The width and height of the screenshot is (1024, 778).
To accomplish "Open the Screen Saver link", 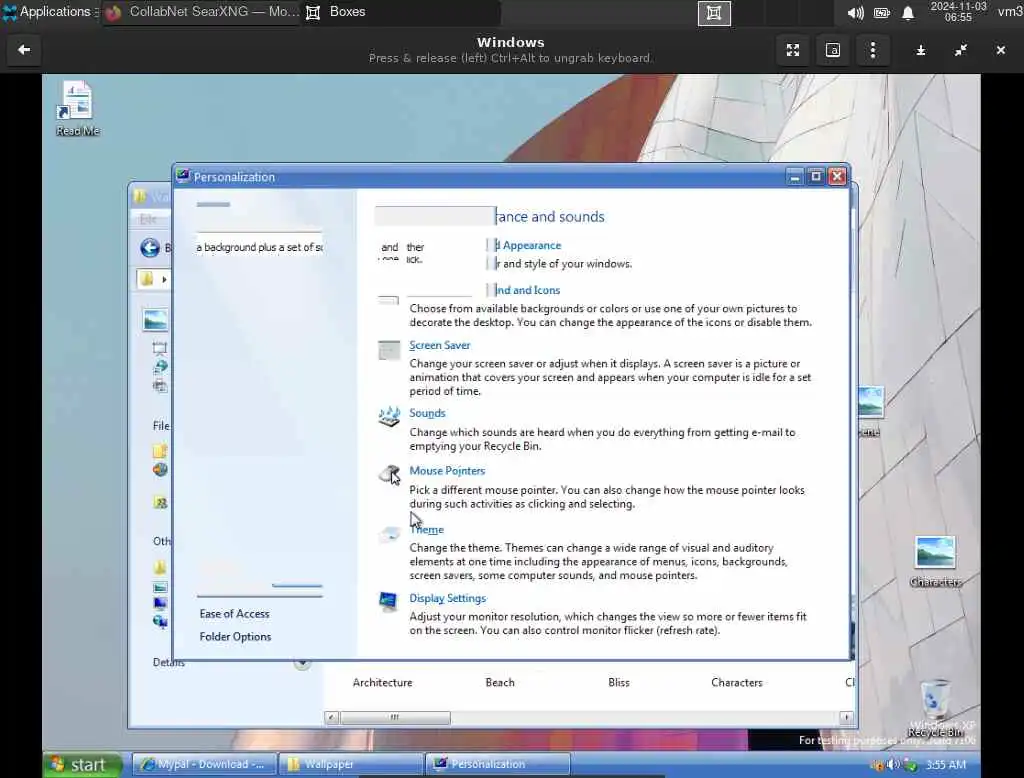I will (440, 345).
